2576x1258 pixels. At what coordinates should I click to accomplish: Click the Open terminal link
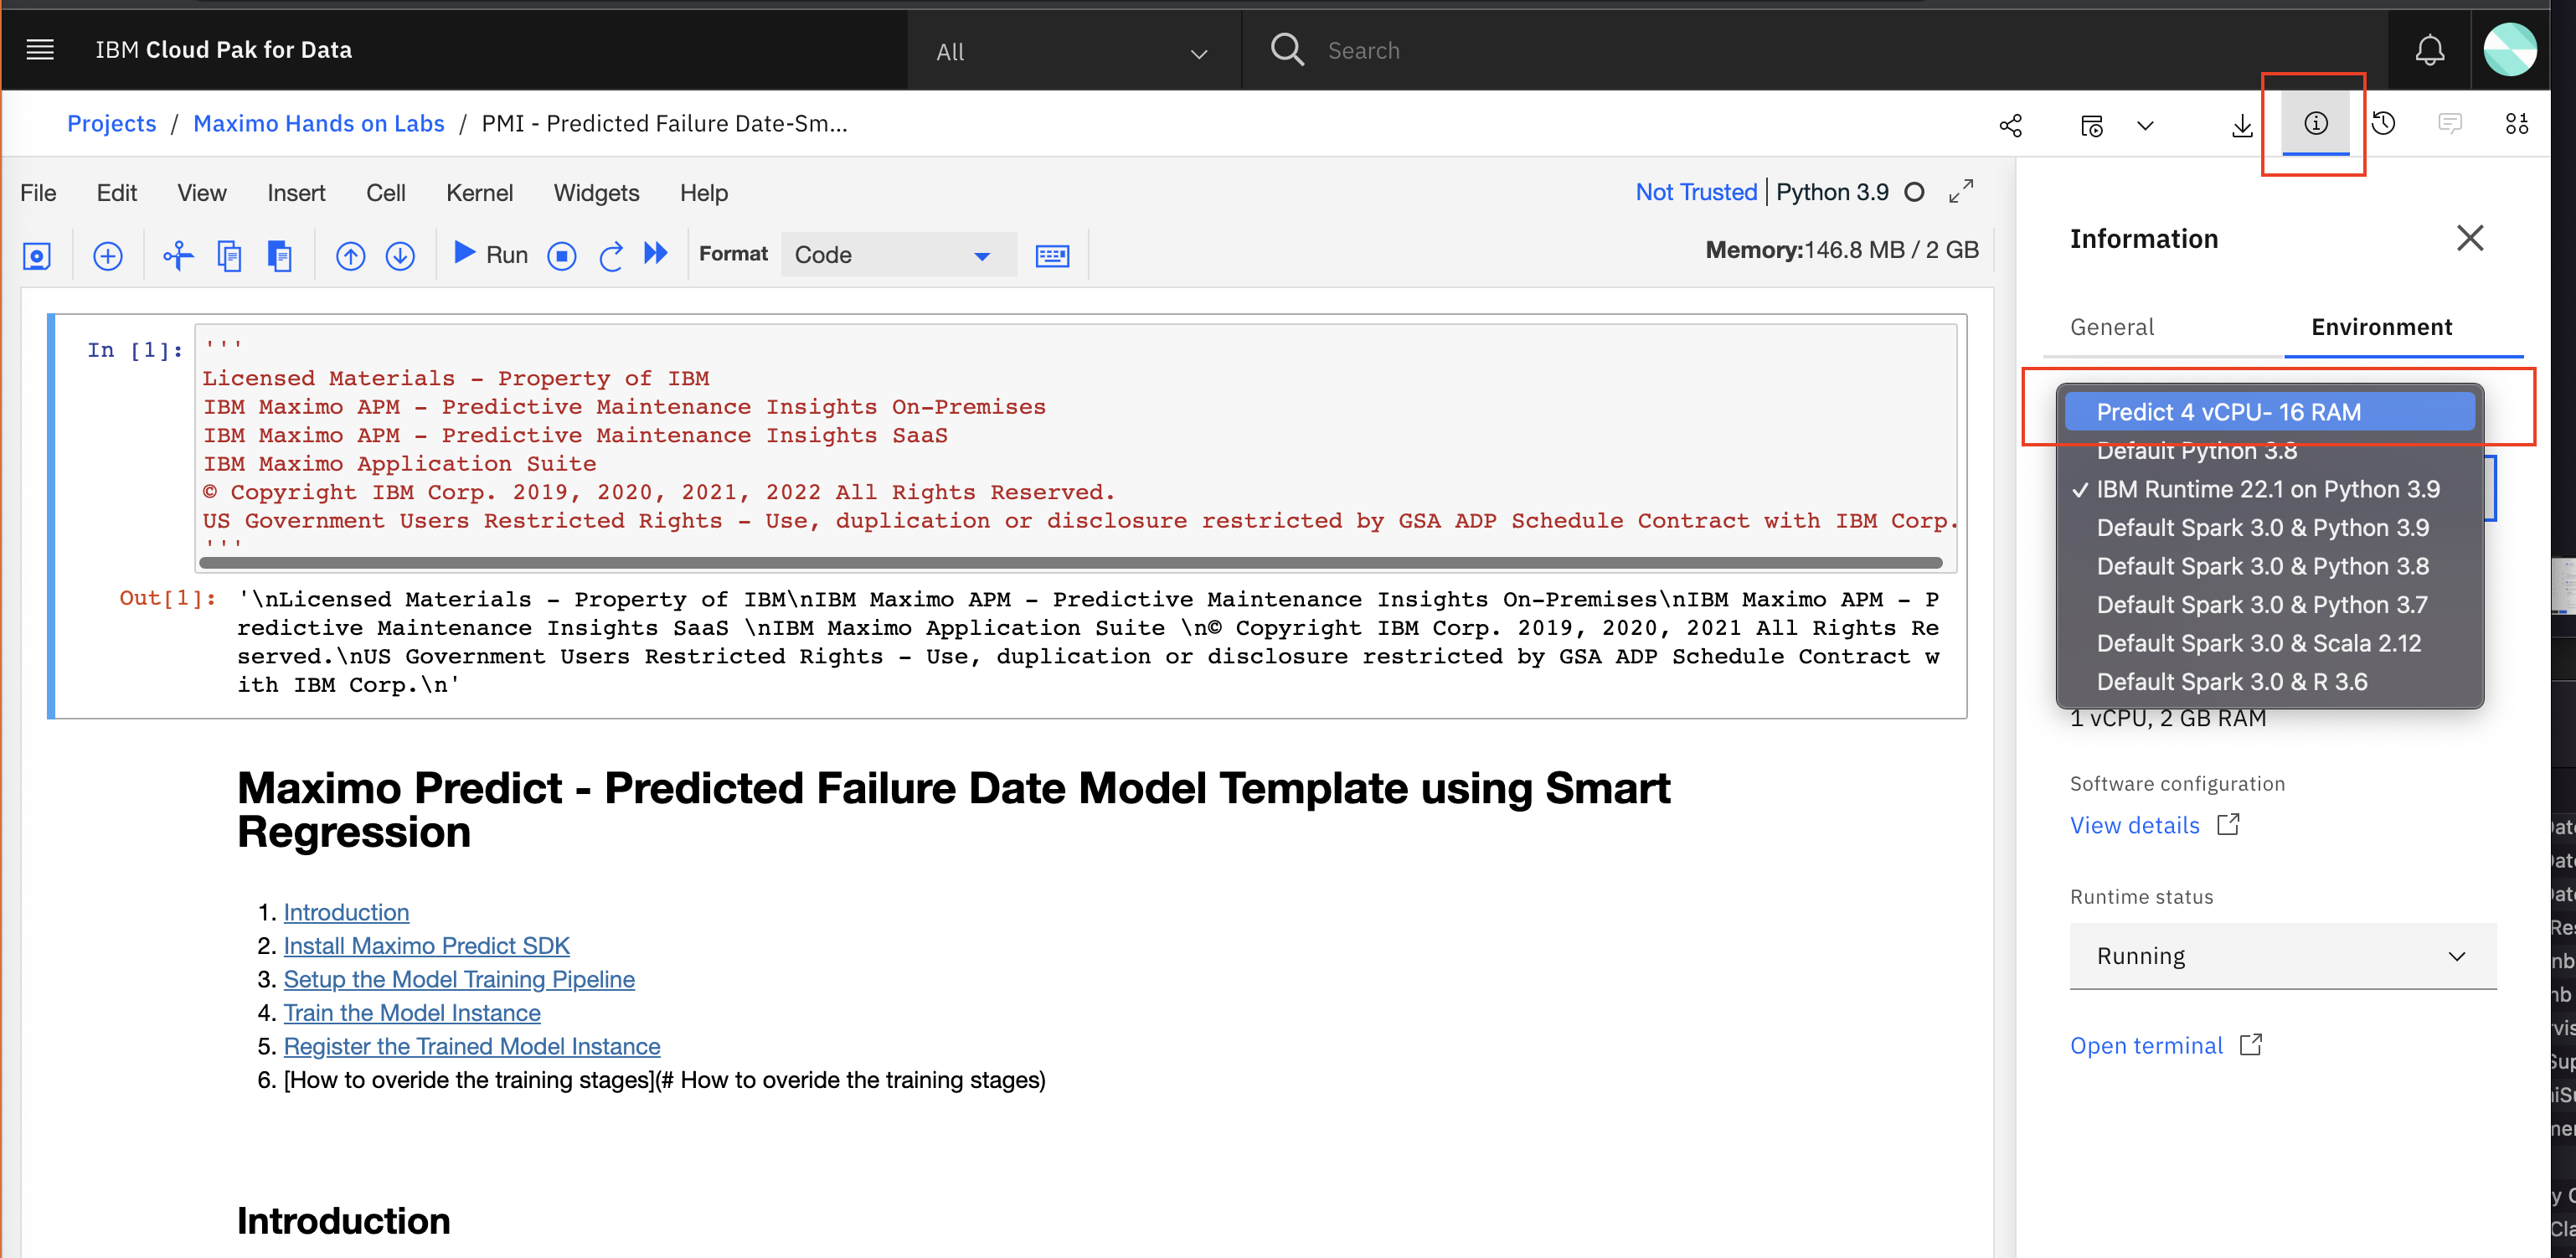coord(2166,1046)
